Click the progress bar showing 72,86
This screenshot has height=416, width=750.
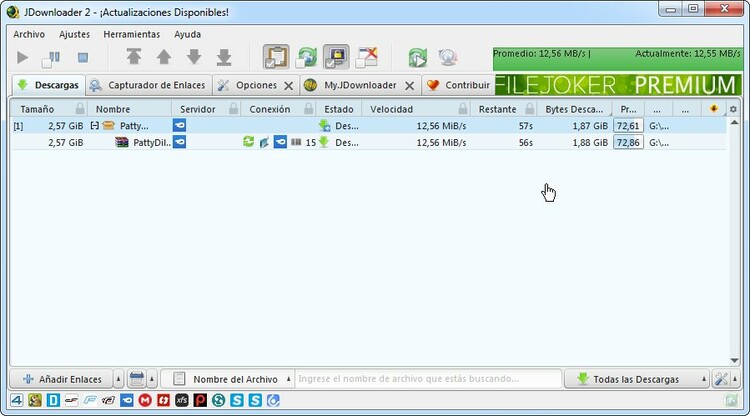pyautogui.click(x=628, y=142)
